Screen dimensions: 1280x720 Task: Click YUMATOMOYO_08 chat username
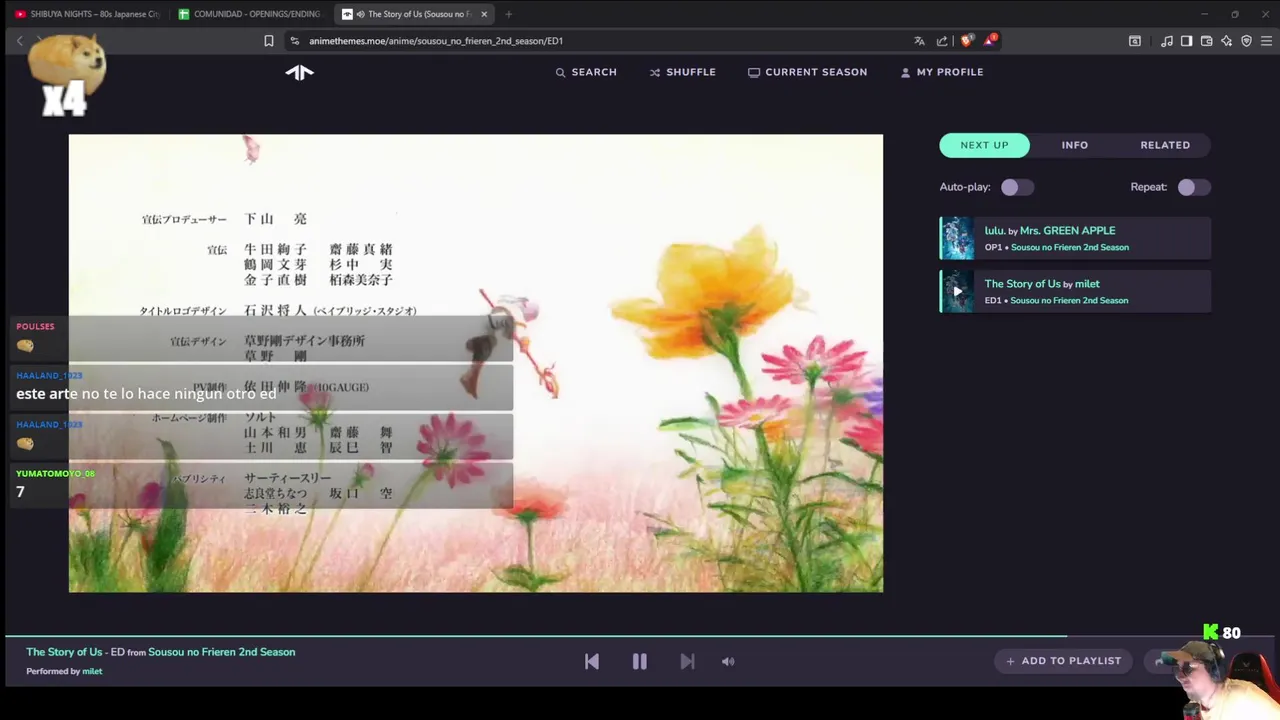(x=55, y=473)
